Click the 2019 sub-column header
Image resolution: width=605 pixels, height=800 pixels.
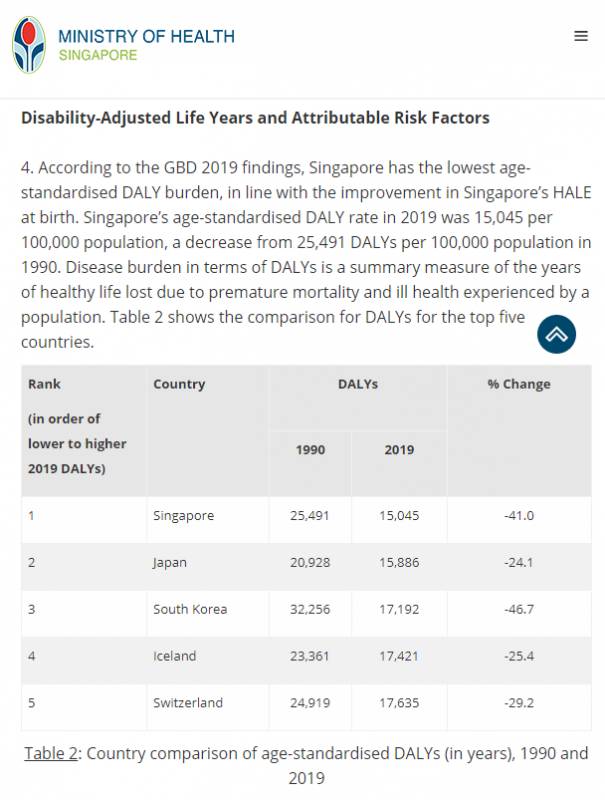click(399, 450)
